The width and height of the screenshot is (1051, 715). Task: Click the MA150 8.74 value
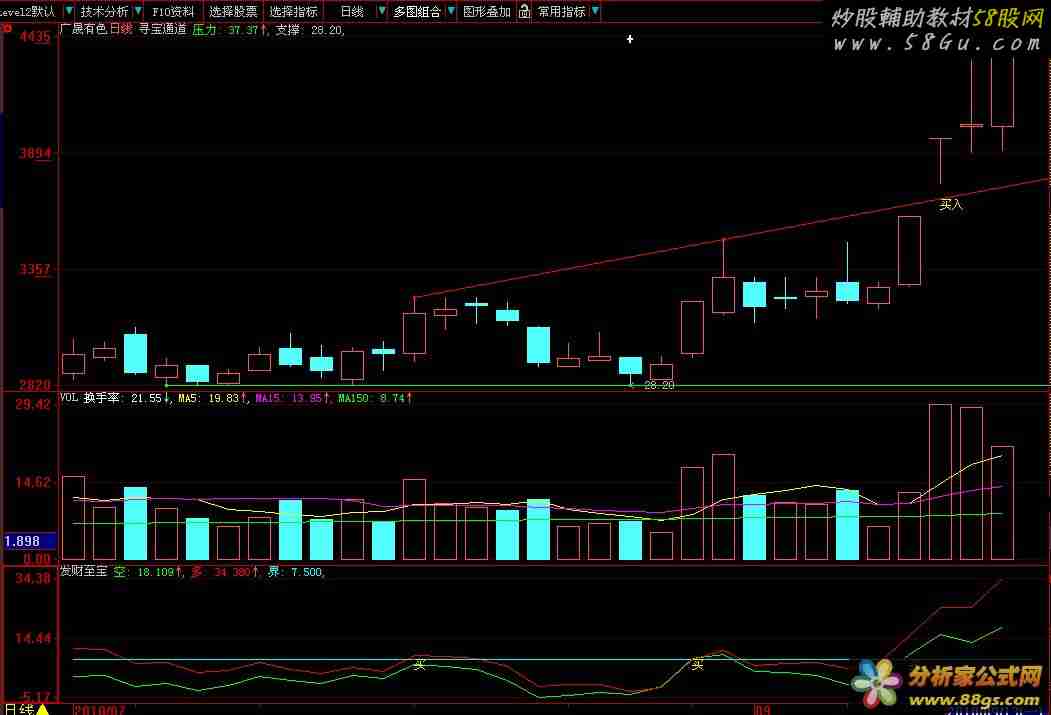(375, 398)
